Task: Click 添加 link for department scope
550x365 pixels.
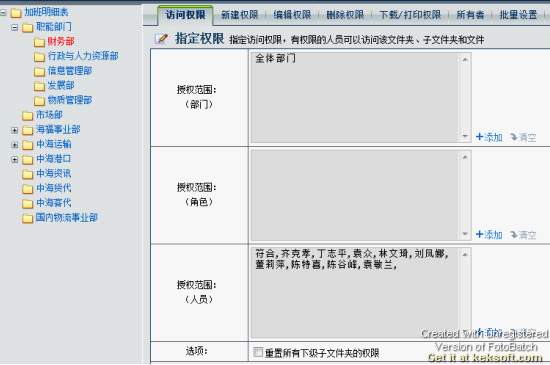Action: pyautogui.click(x=489, y=137)
